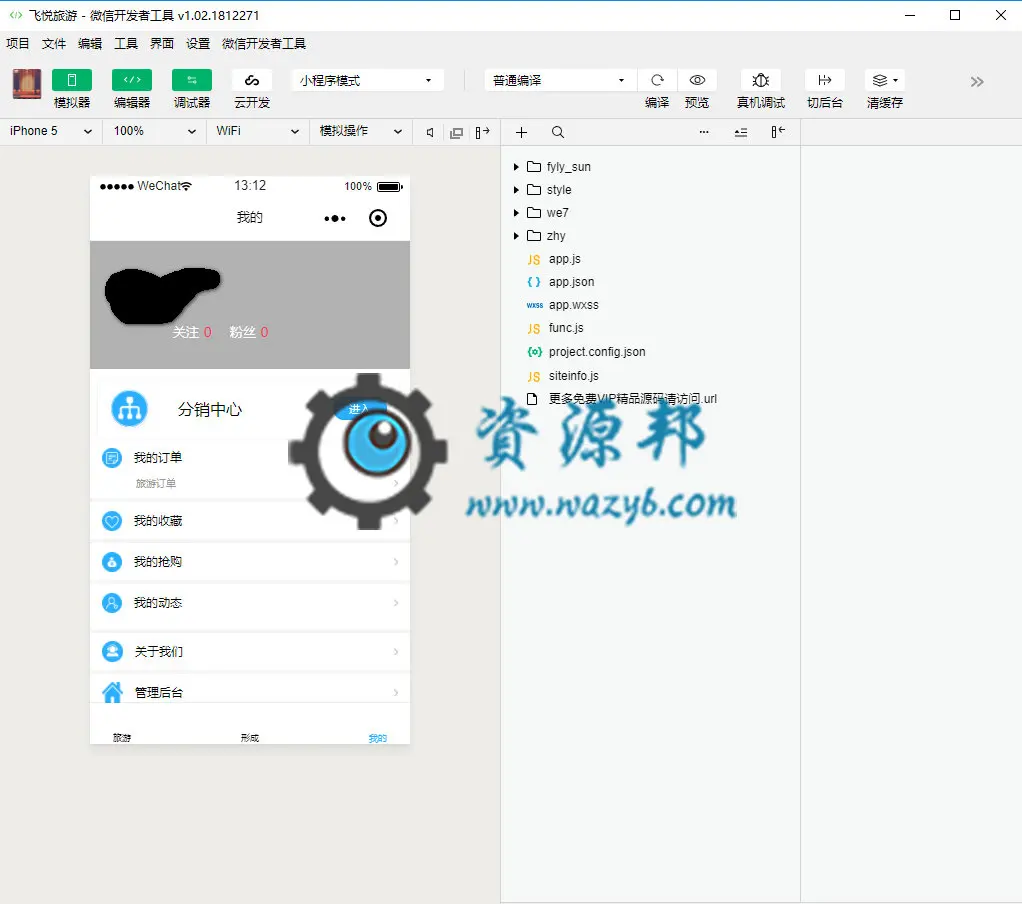
Task: Open 我的收藏 favorites row
Action: [x=250, y=521]
